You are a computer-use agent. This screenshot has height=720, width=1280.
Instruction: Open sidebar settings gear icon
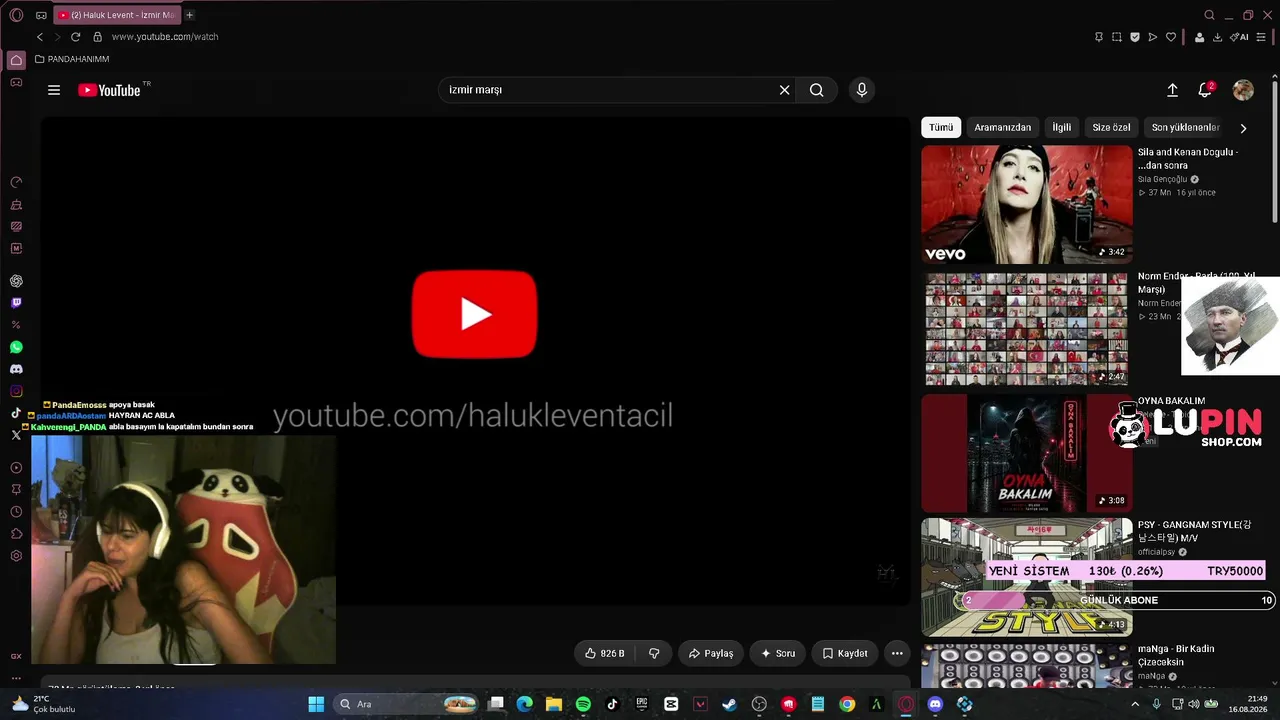pyautogui.click(x=16, y=556)
